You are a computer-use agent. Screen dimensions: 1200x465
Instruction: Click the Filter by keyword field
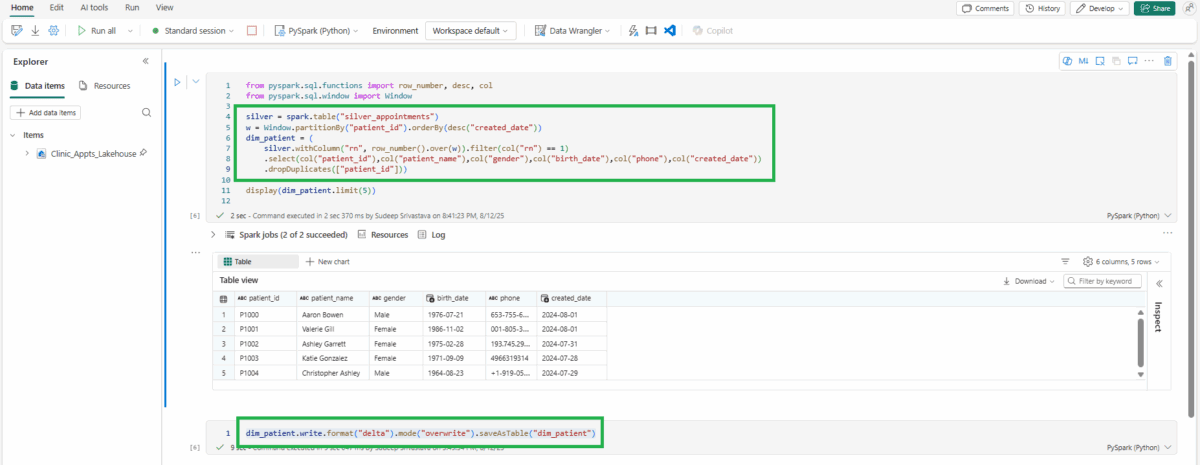pyautogui.click(x=1105, y=282)
